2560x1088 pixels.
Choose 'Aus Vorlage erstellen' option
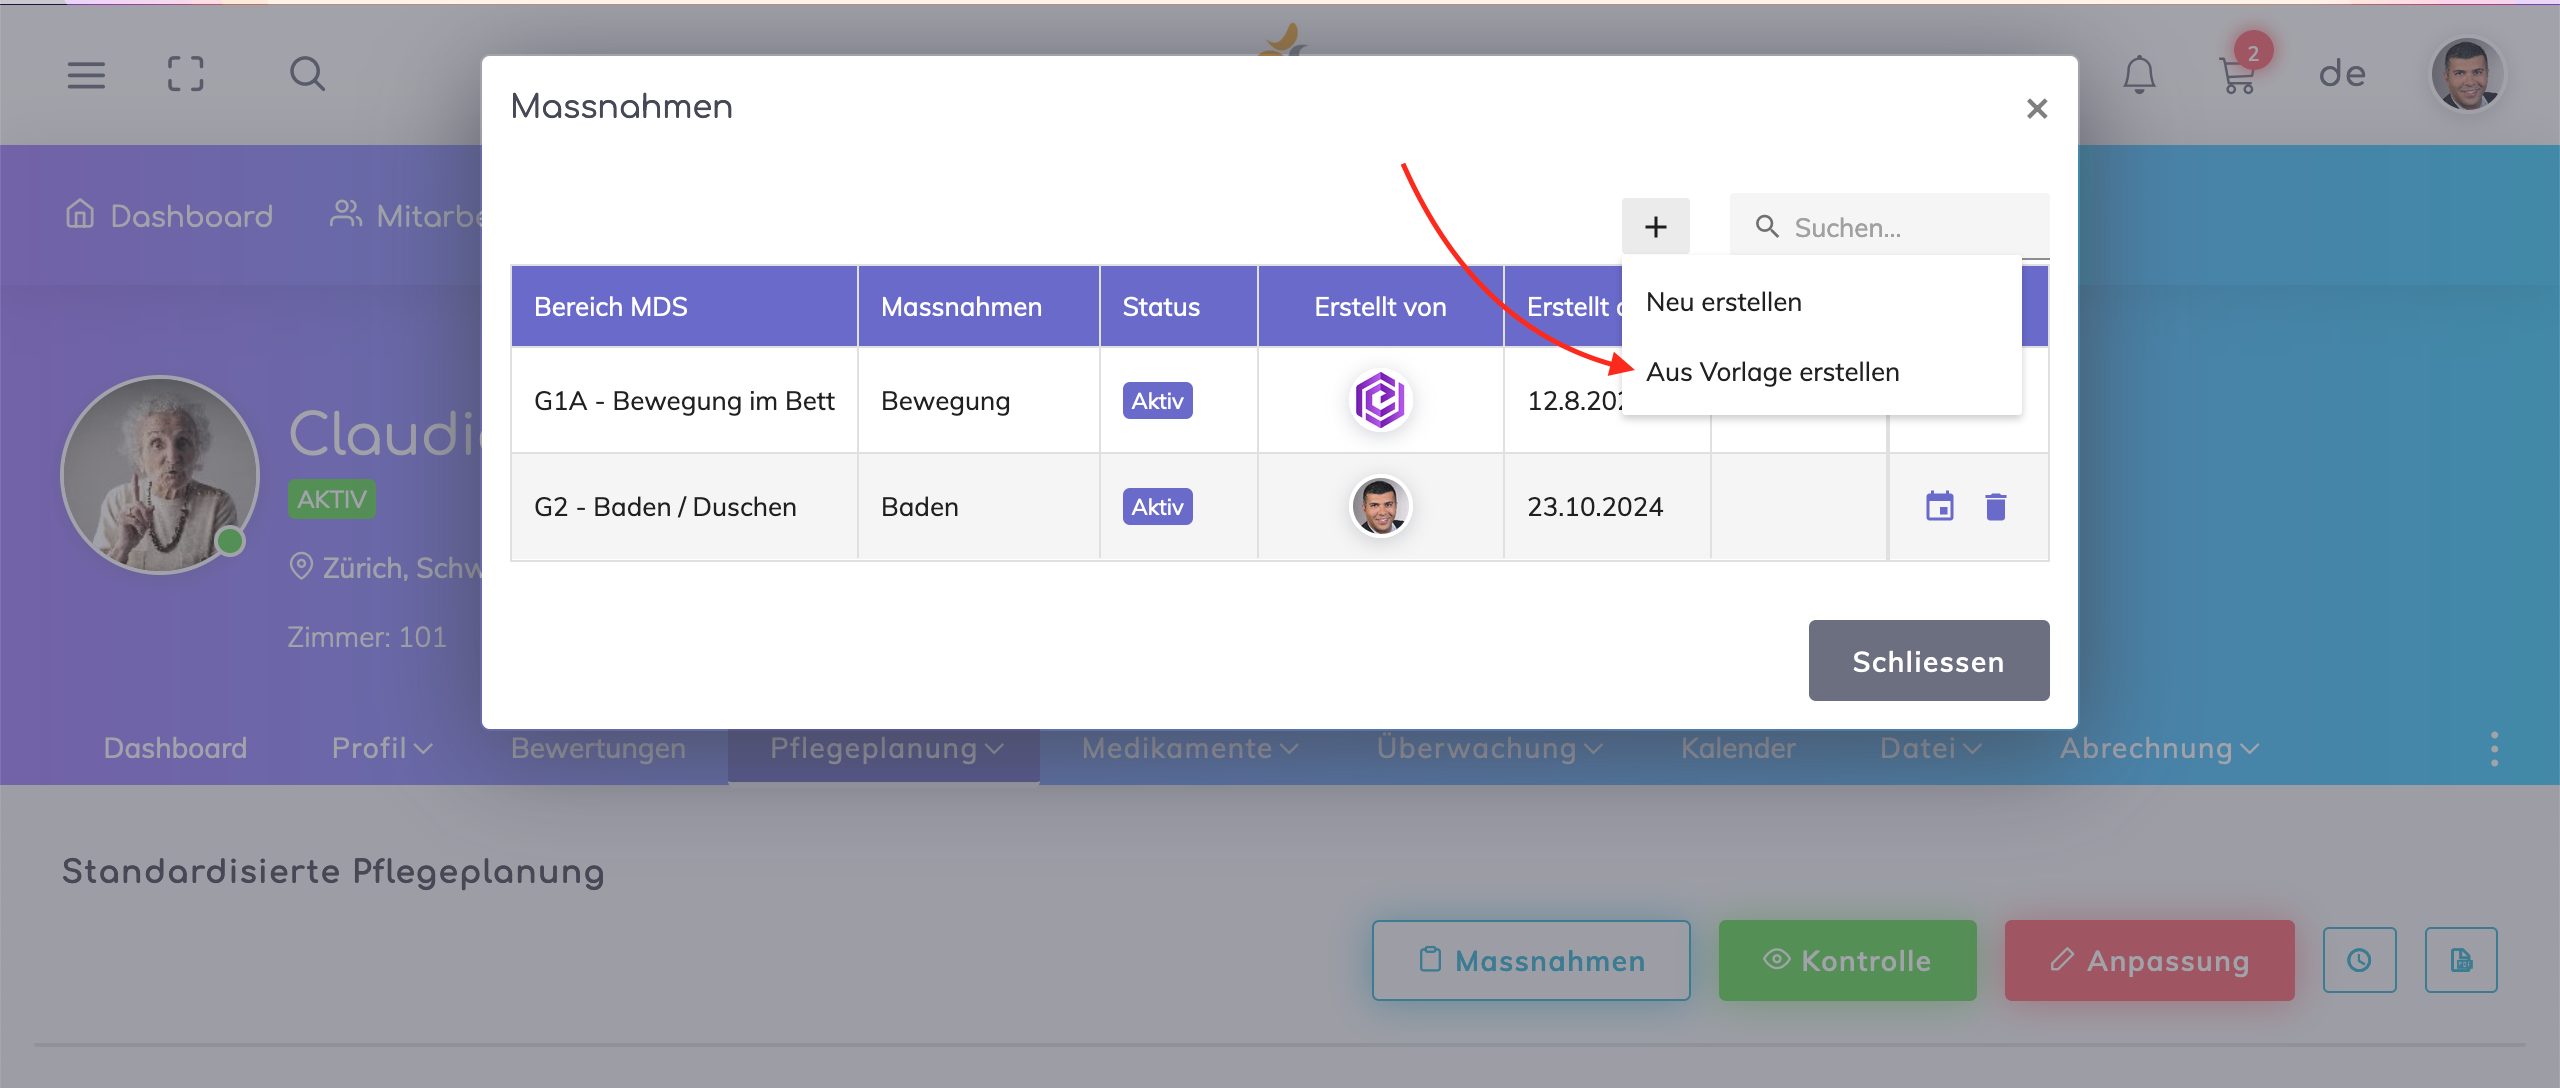click(x=1772, y=372)
